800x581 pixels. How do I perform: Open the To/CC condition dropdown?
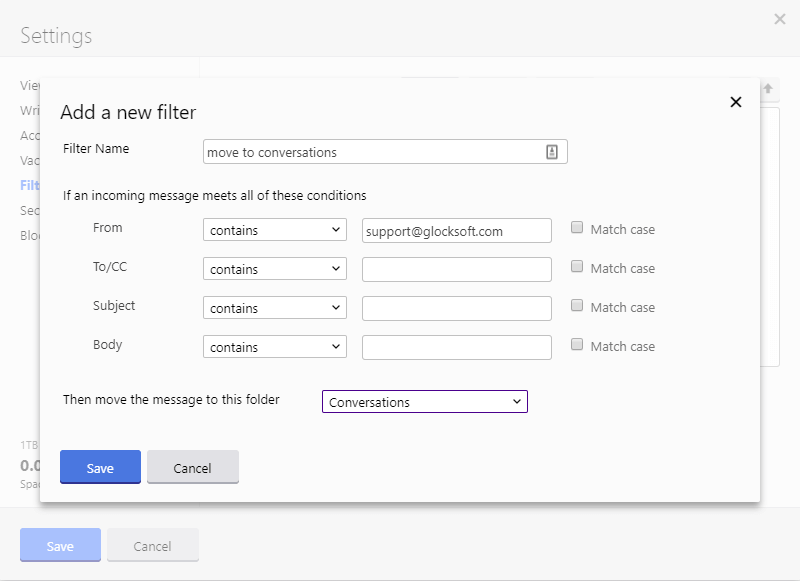274,268
